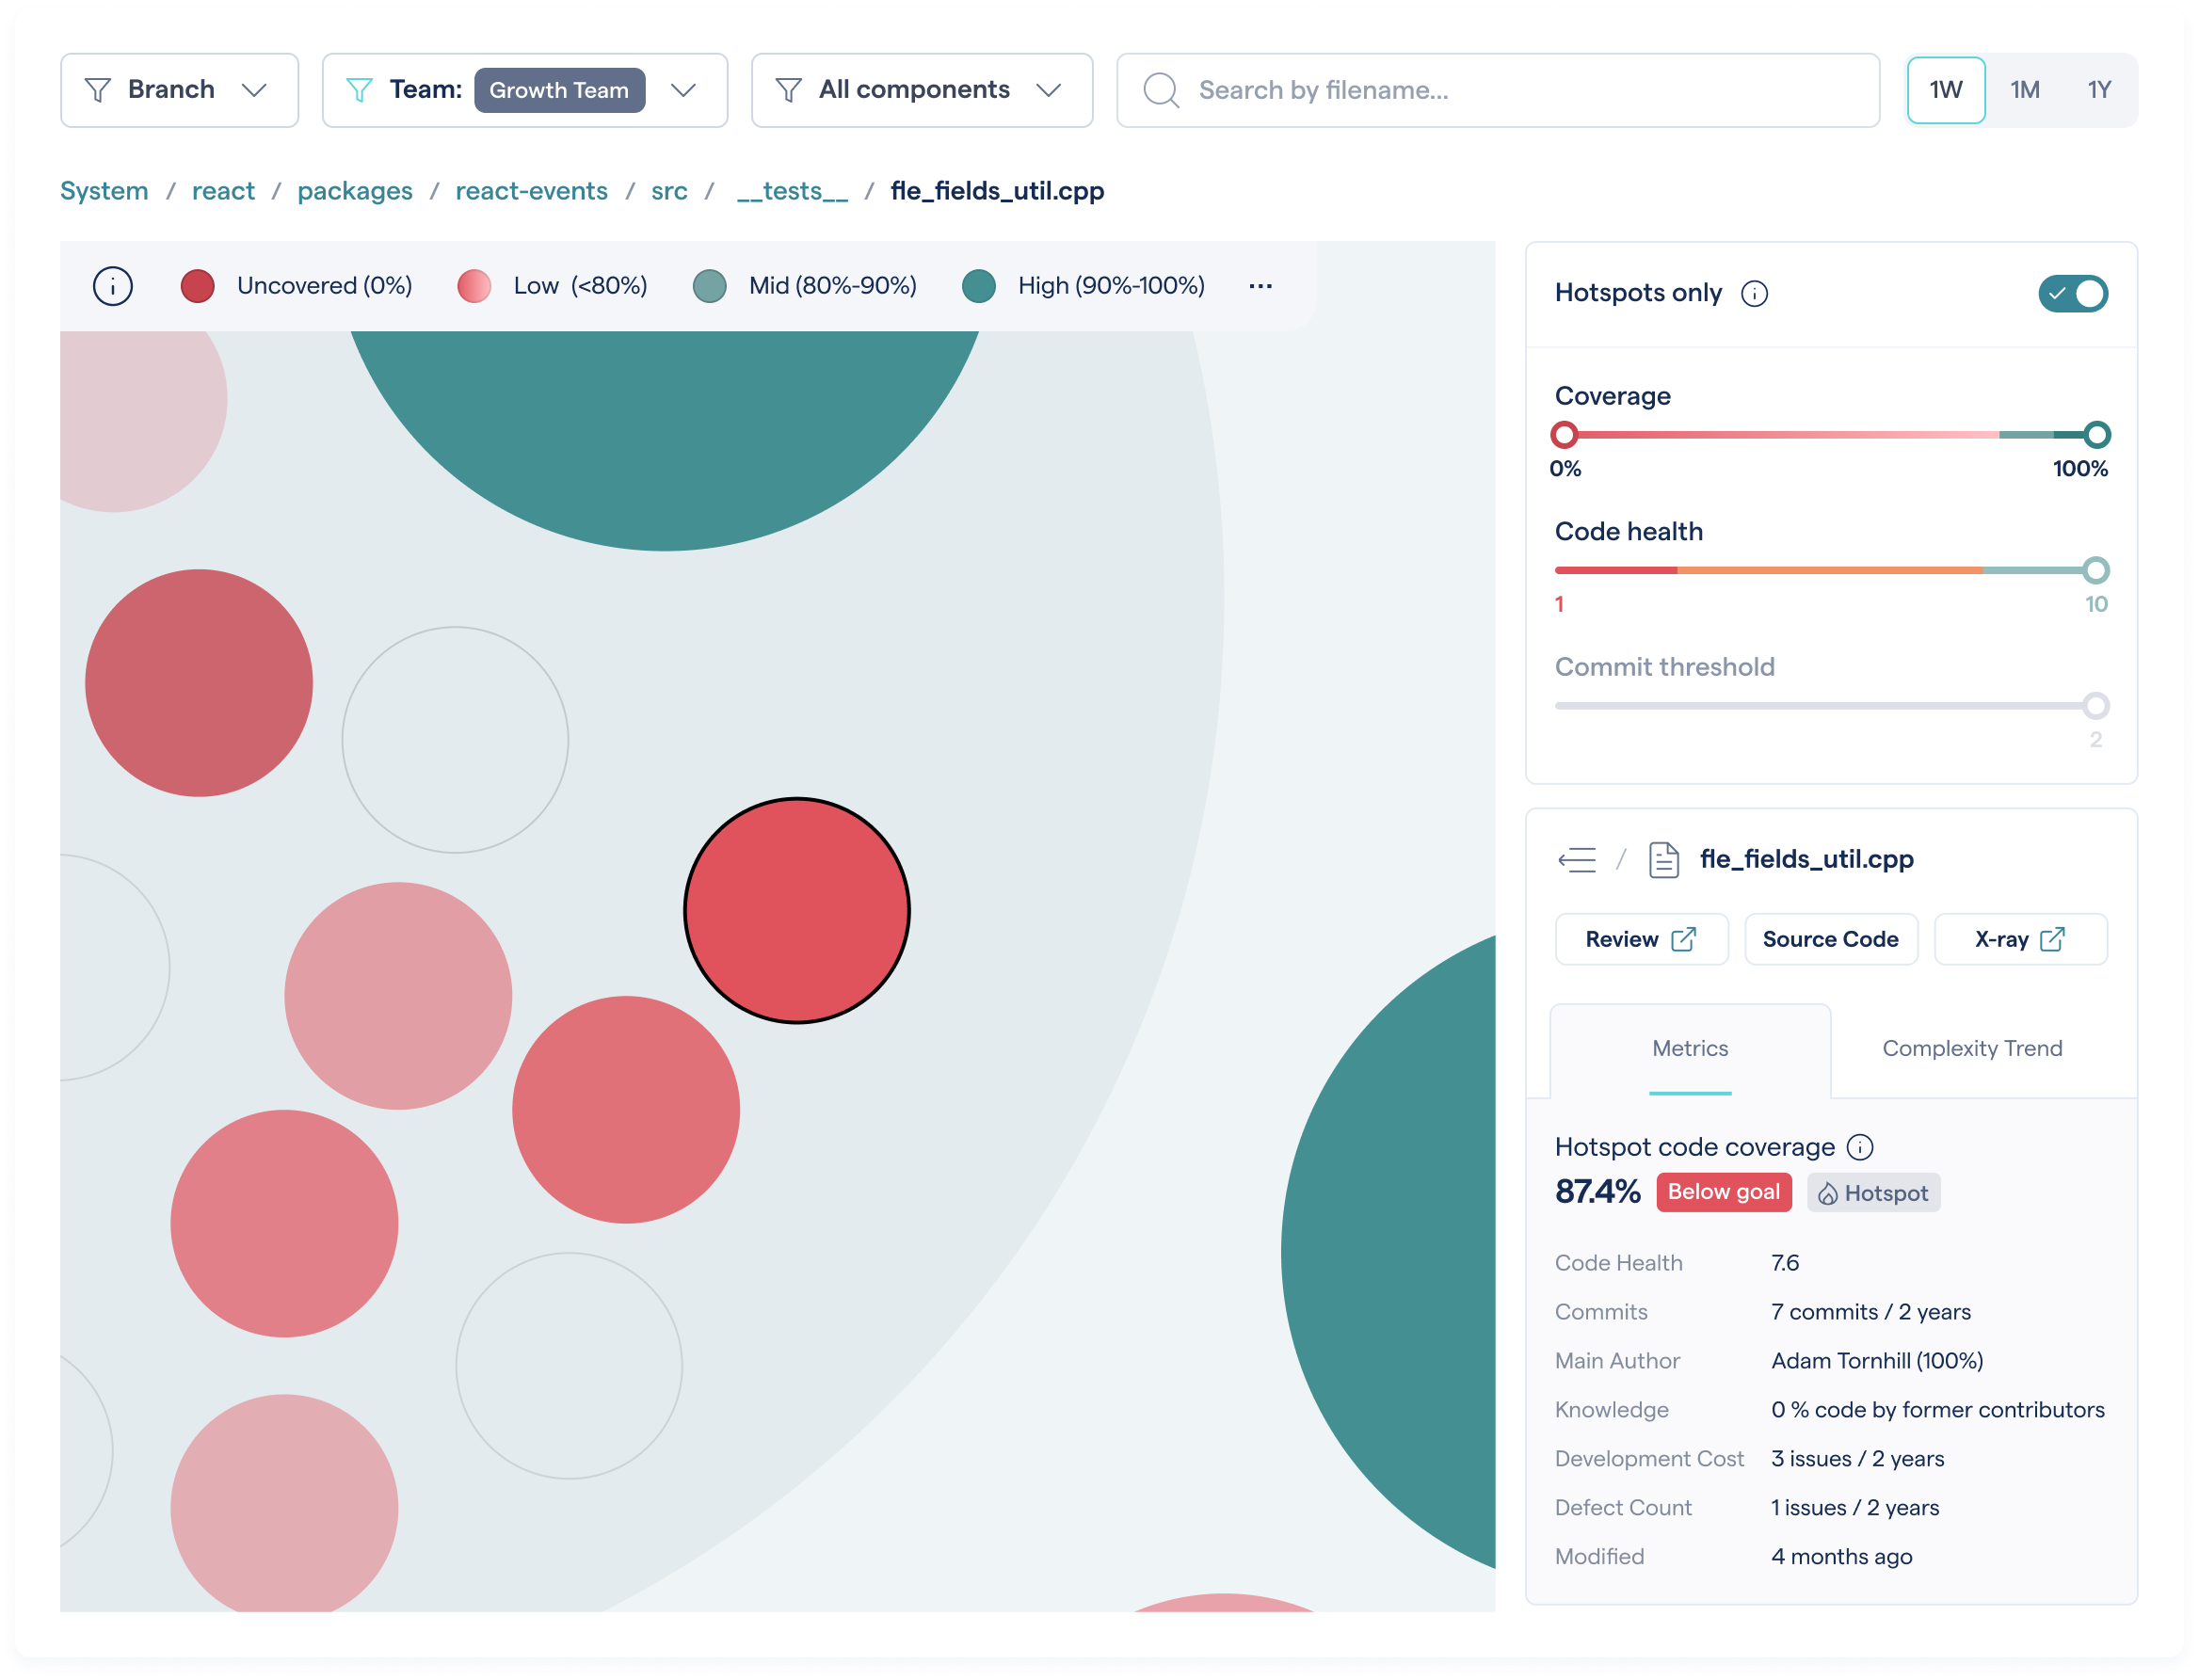This screenshot has width=2199, height=1680.
Task: Select the black-outlined red hotspot circle
Action: (797, 910)
